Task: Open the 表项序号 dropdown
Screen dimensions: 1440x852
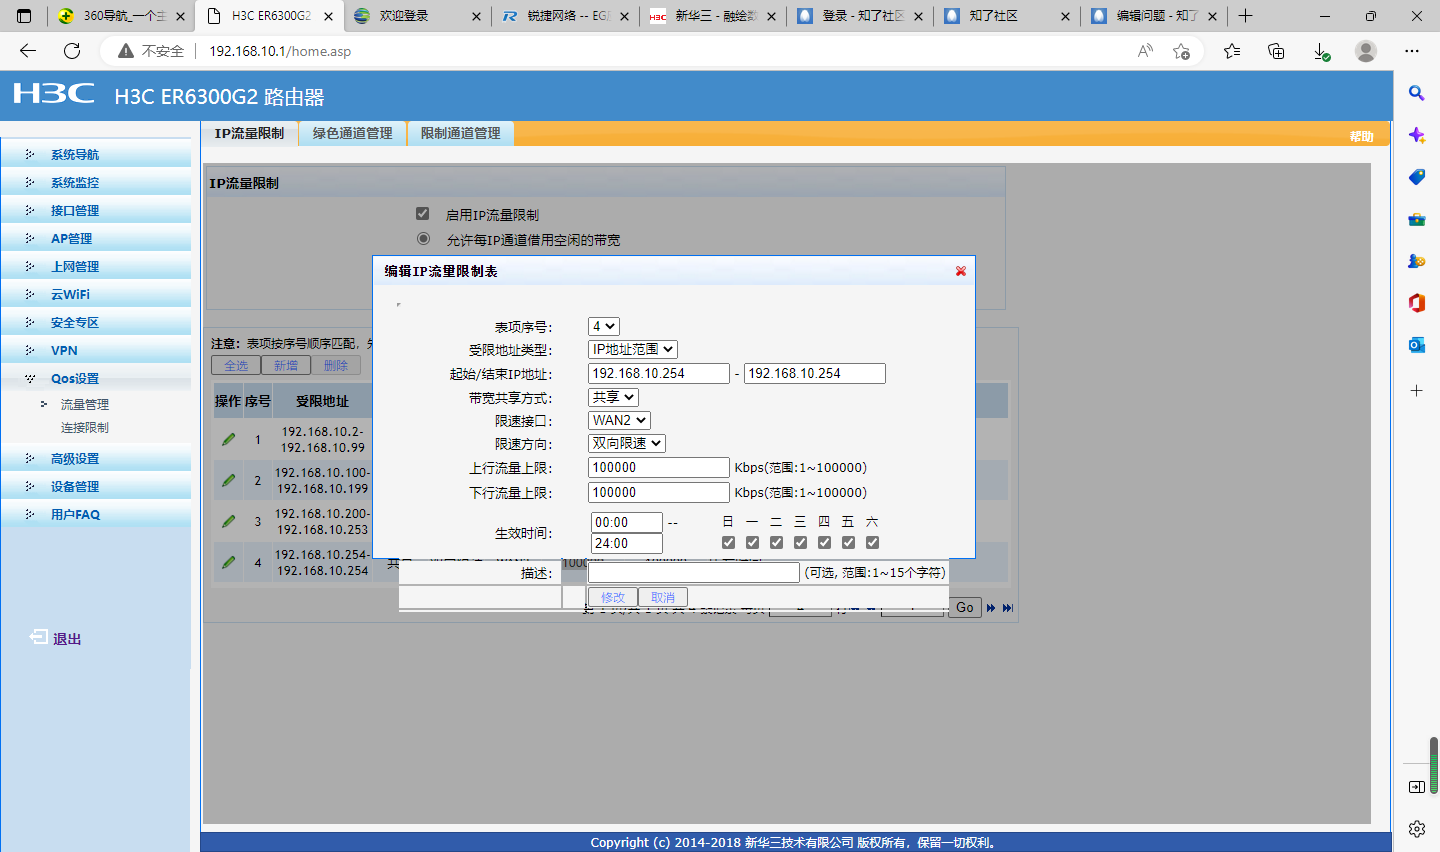Action: (604, 326)
